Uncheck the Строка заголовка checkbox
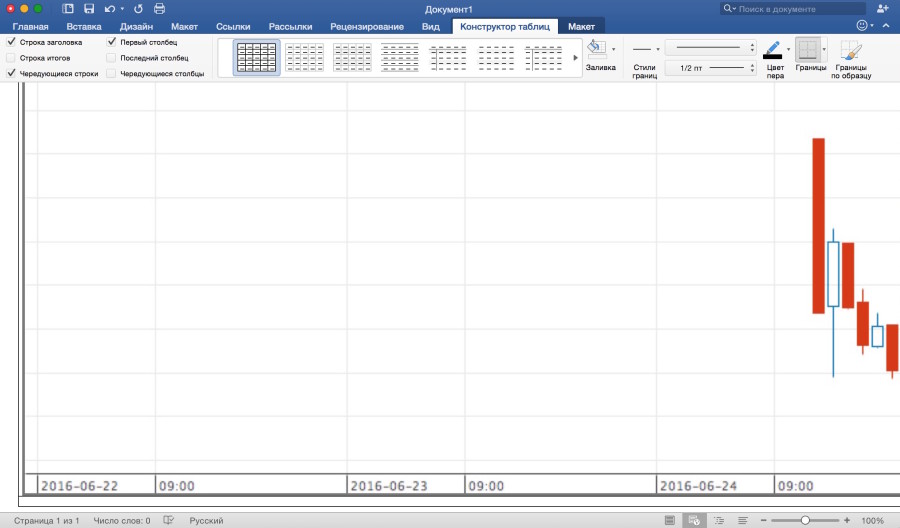 tap(11, 43)
